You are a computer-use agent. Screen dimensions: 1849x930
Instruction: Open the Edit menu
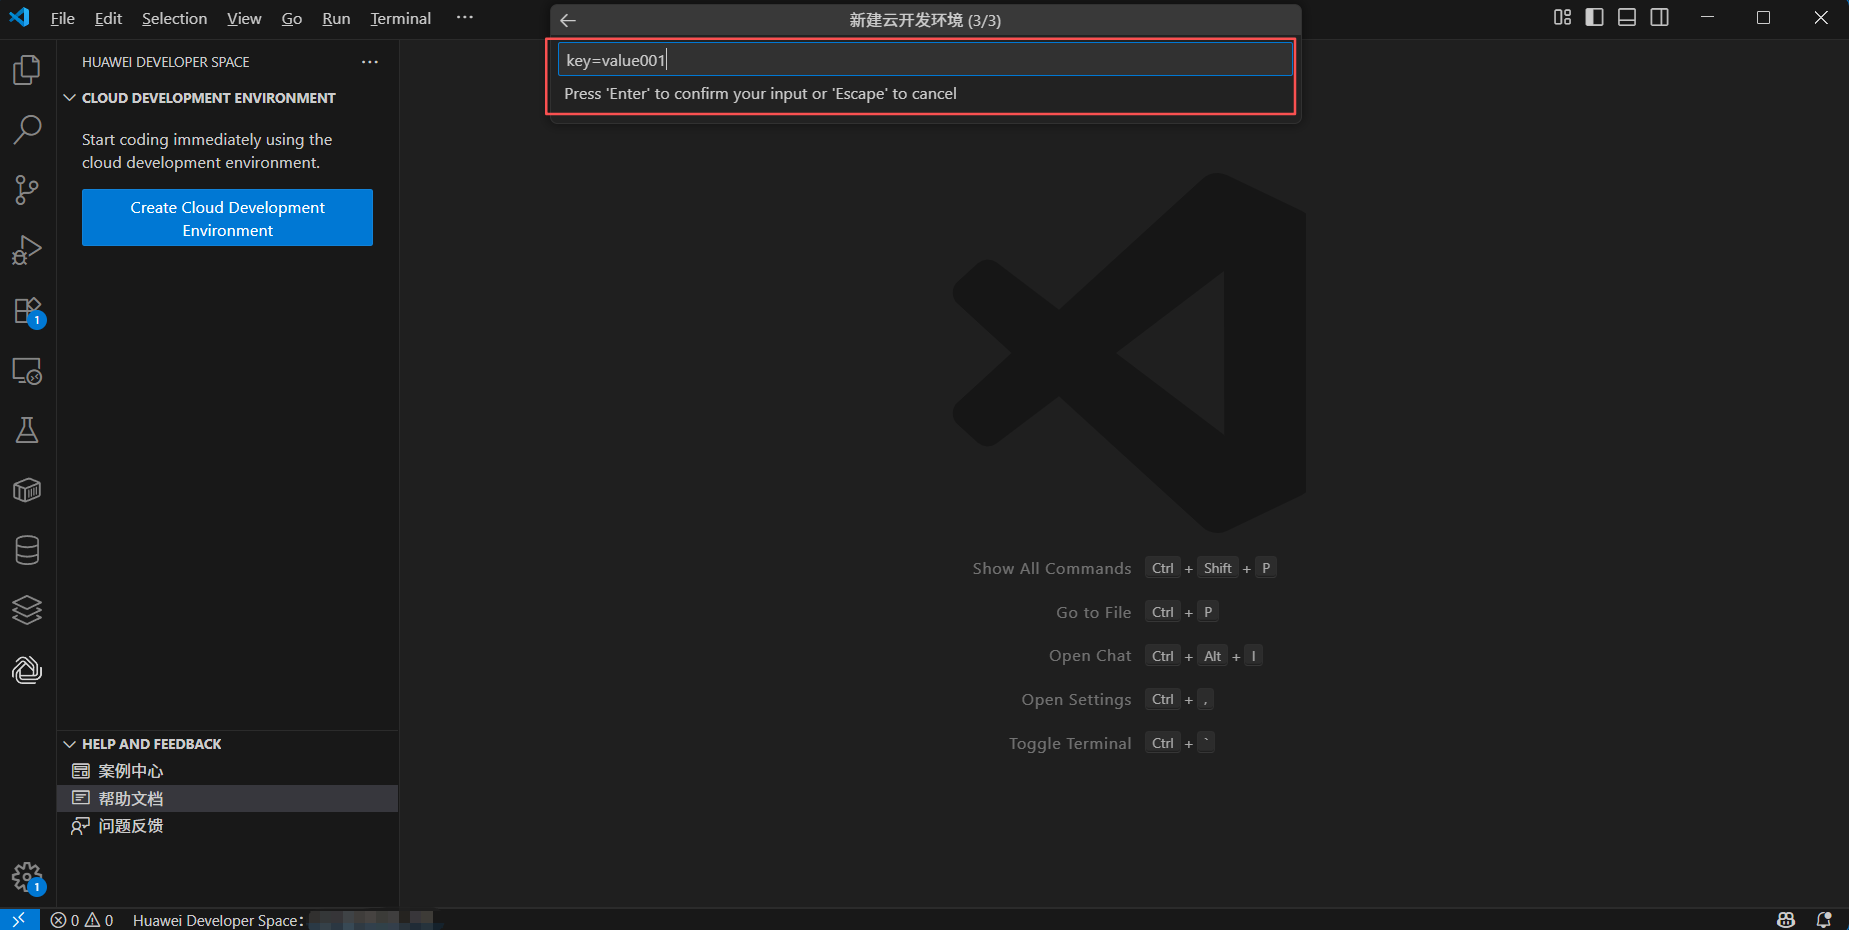coord(108,18)
